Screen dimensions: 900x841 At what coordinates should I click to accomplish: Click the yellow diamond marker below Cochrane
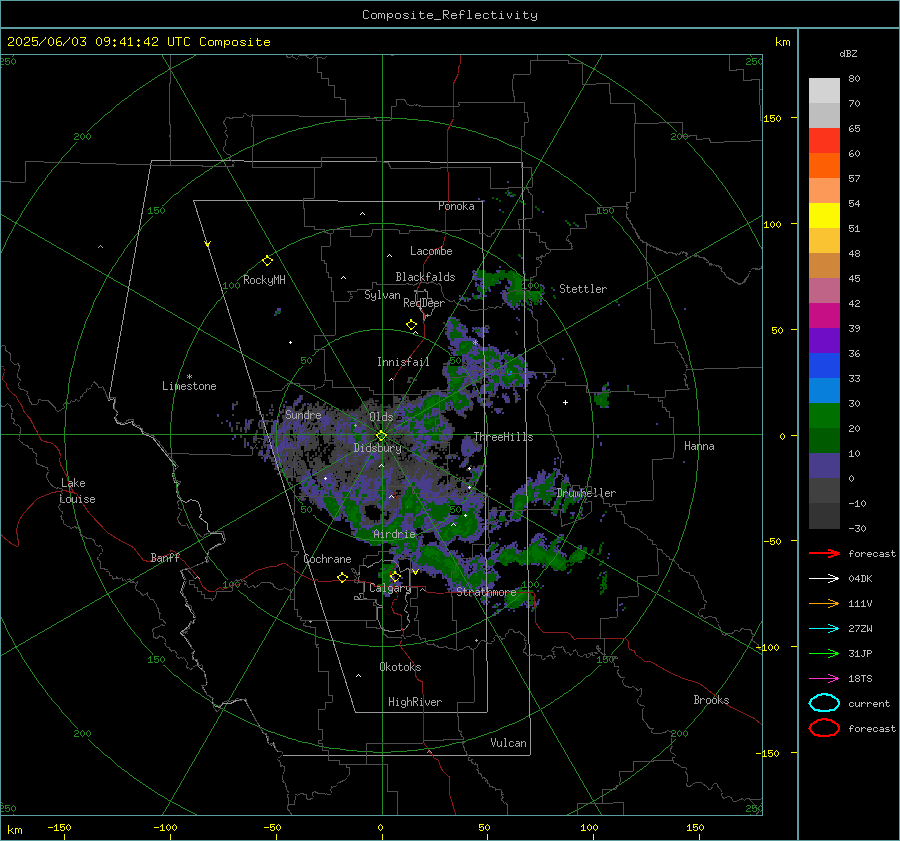pyautogui.click(x=343, y=577)
